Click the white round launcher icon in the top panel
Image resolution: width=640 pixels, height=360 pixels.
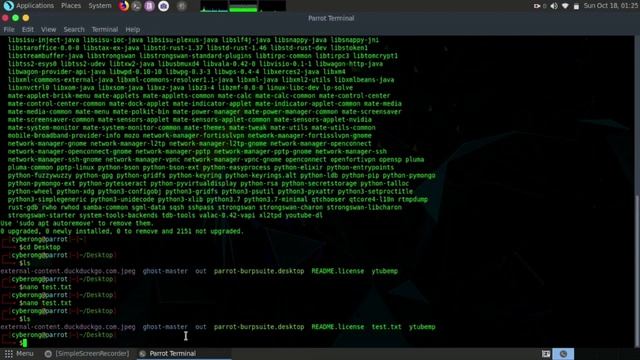click(164, 6)
